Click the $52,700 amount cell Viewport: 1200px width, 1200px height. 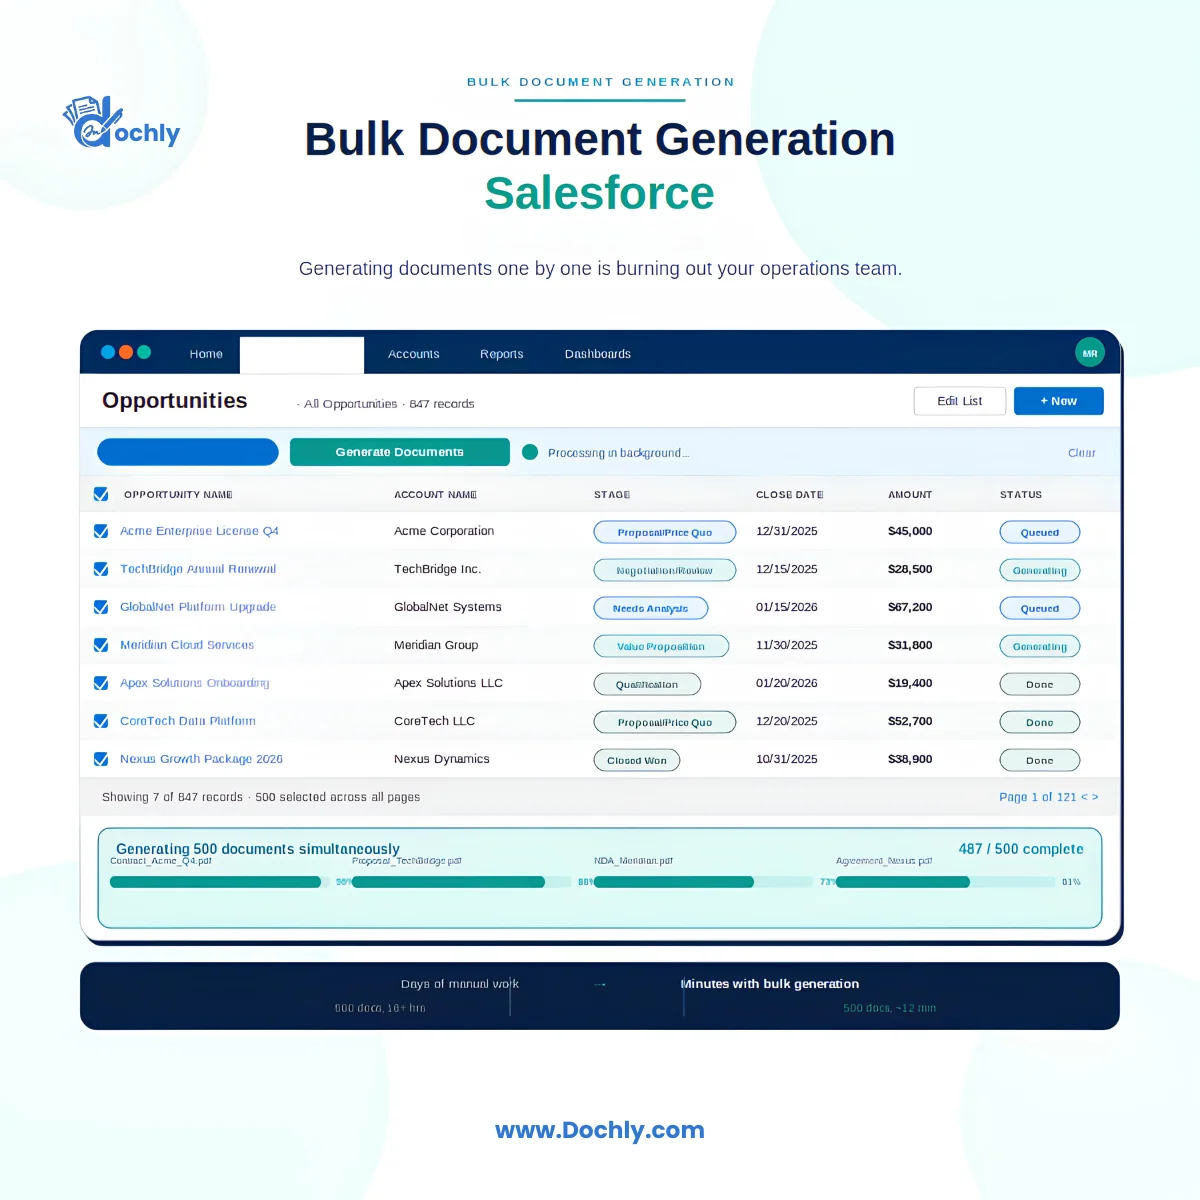[x=910, y=721]
